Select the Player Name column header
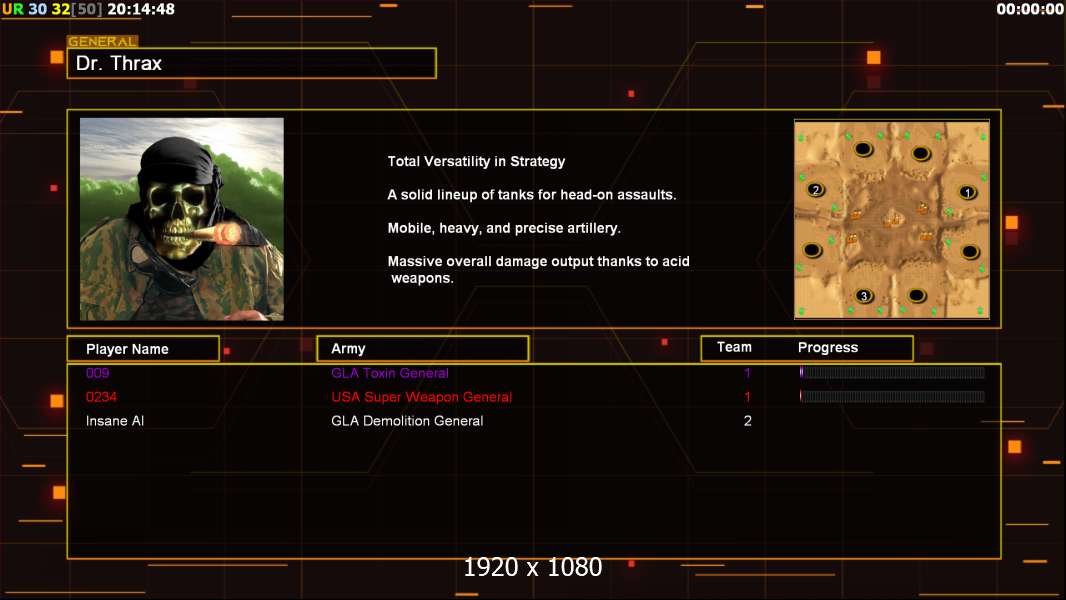Screen dimensions: 1066x600 point(143,349)
